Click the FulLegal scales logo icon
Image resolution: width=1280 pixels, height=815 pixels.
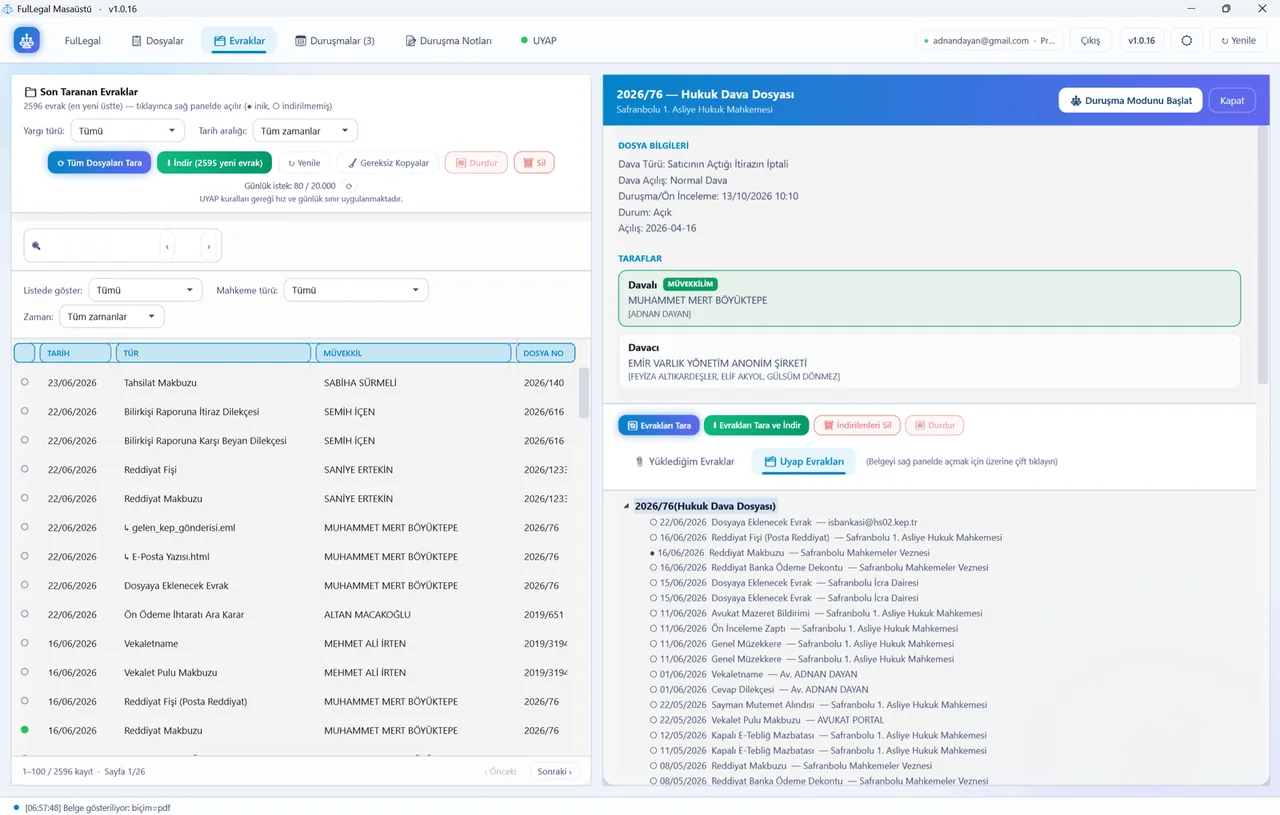[27, 41]
